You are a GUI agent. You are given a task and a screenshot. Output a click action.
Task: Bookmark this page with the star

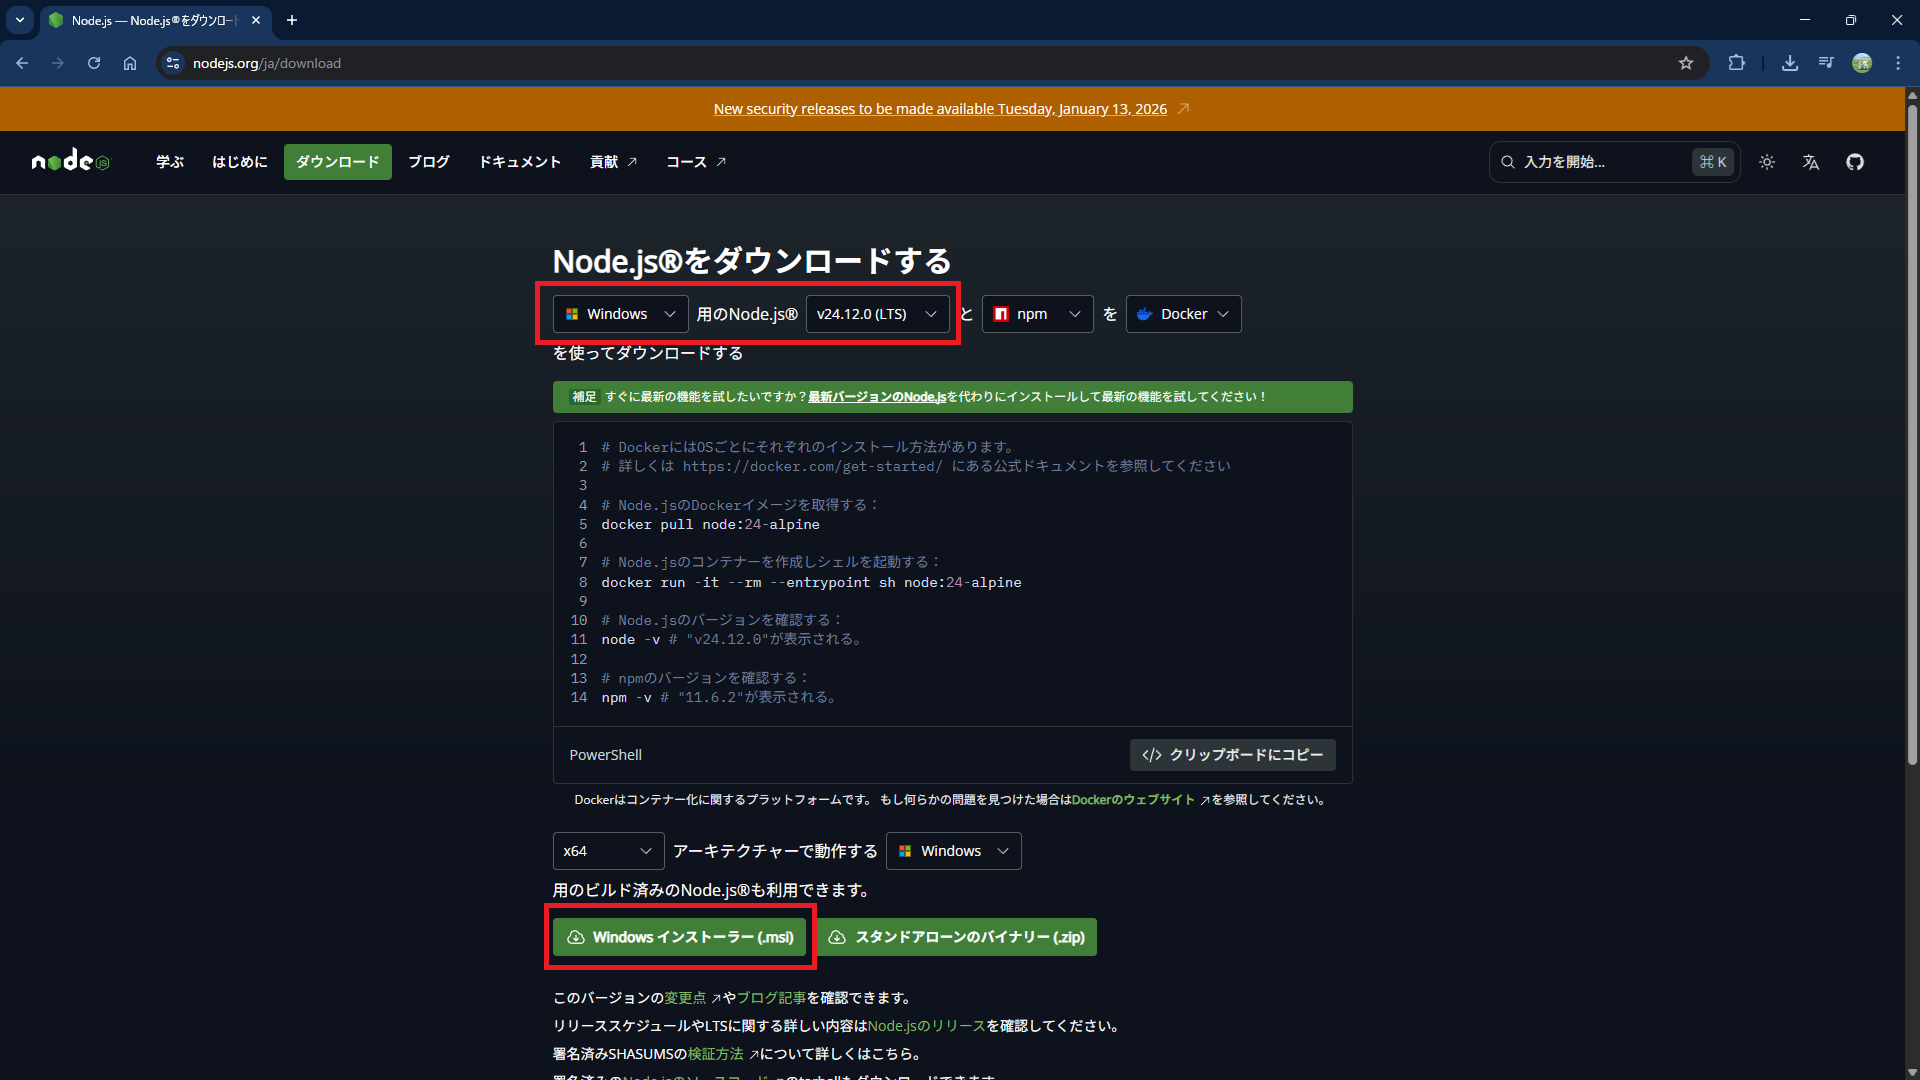[1687, 62]
